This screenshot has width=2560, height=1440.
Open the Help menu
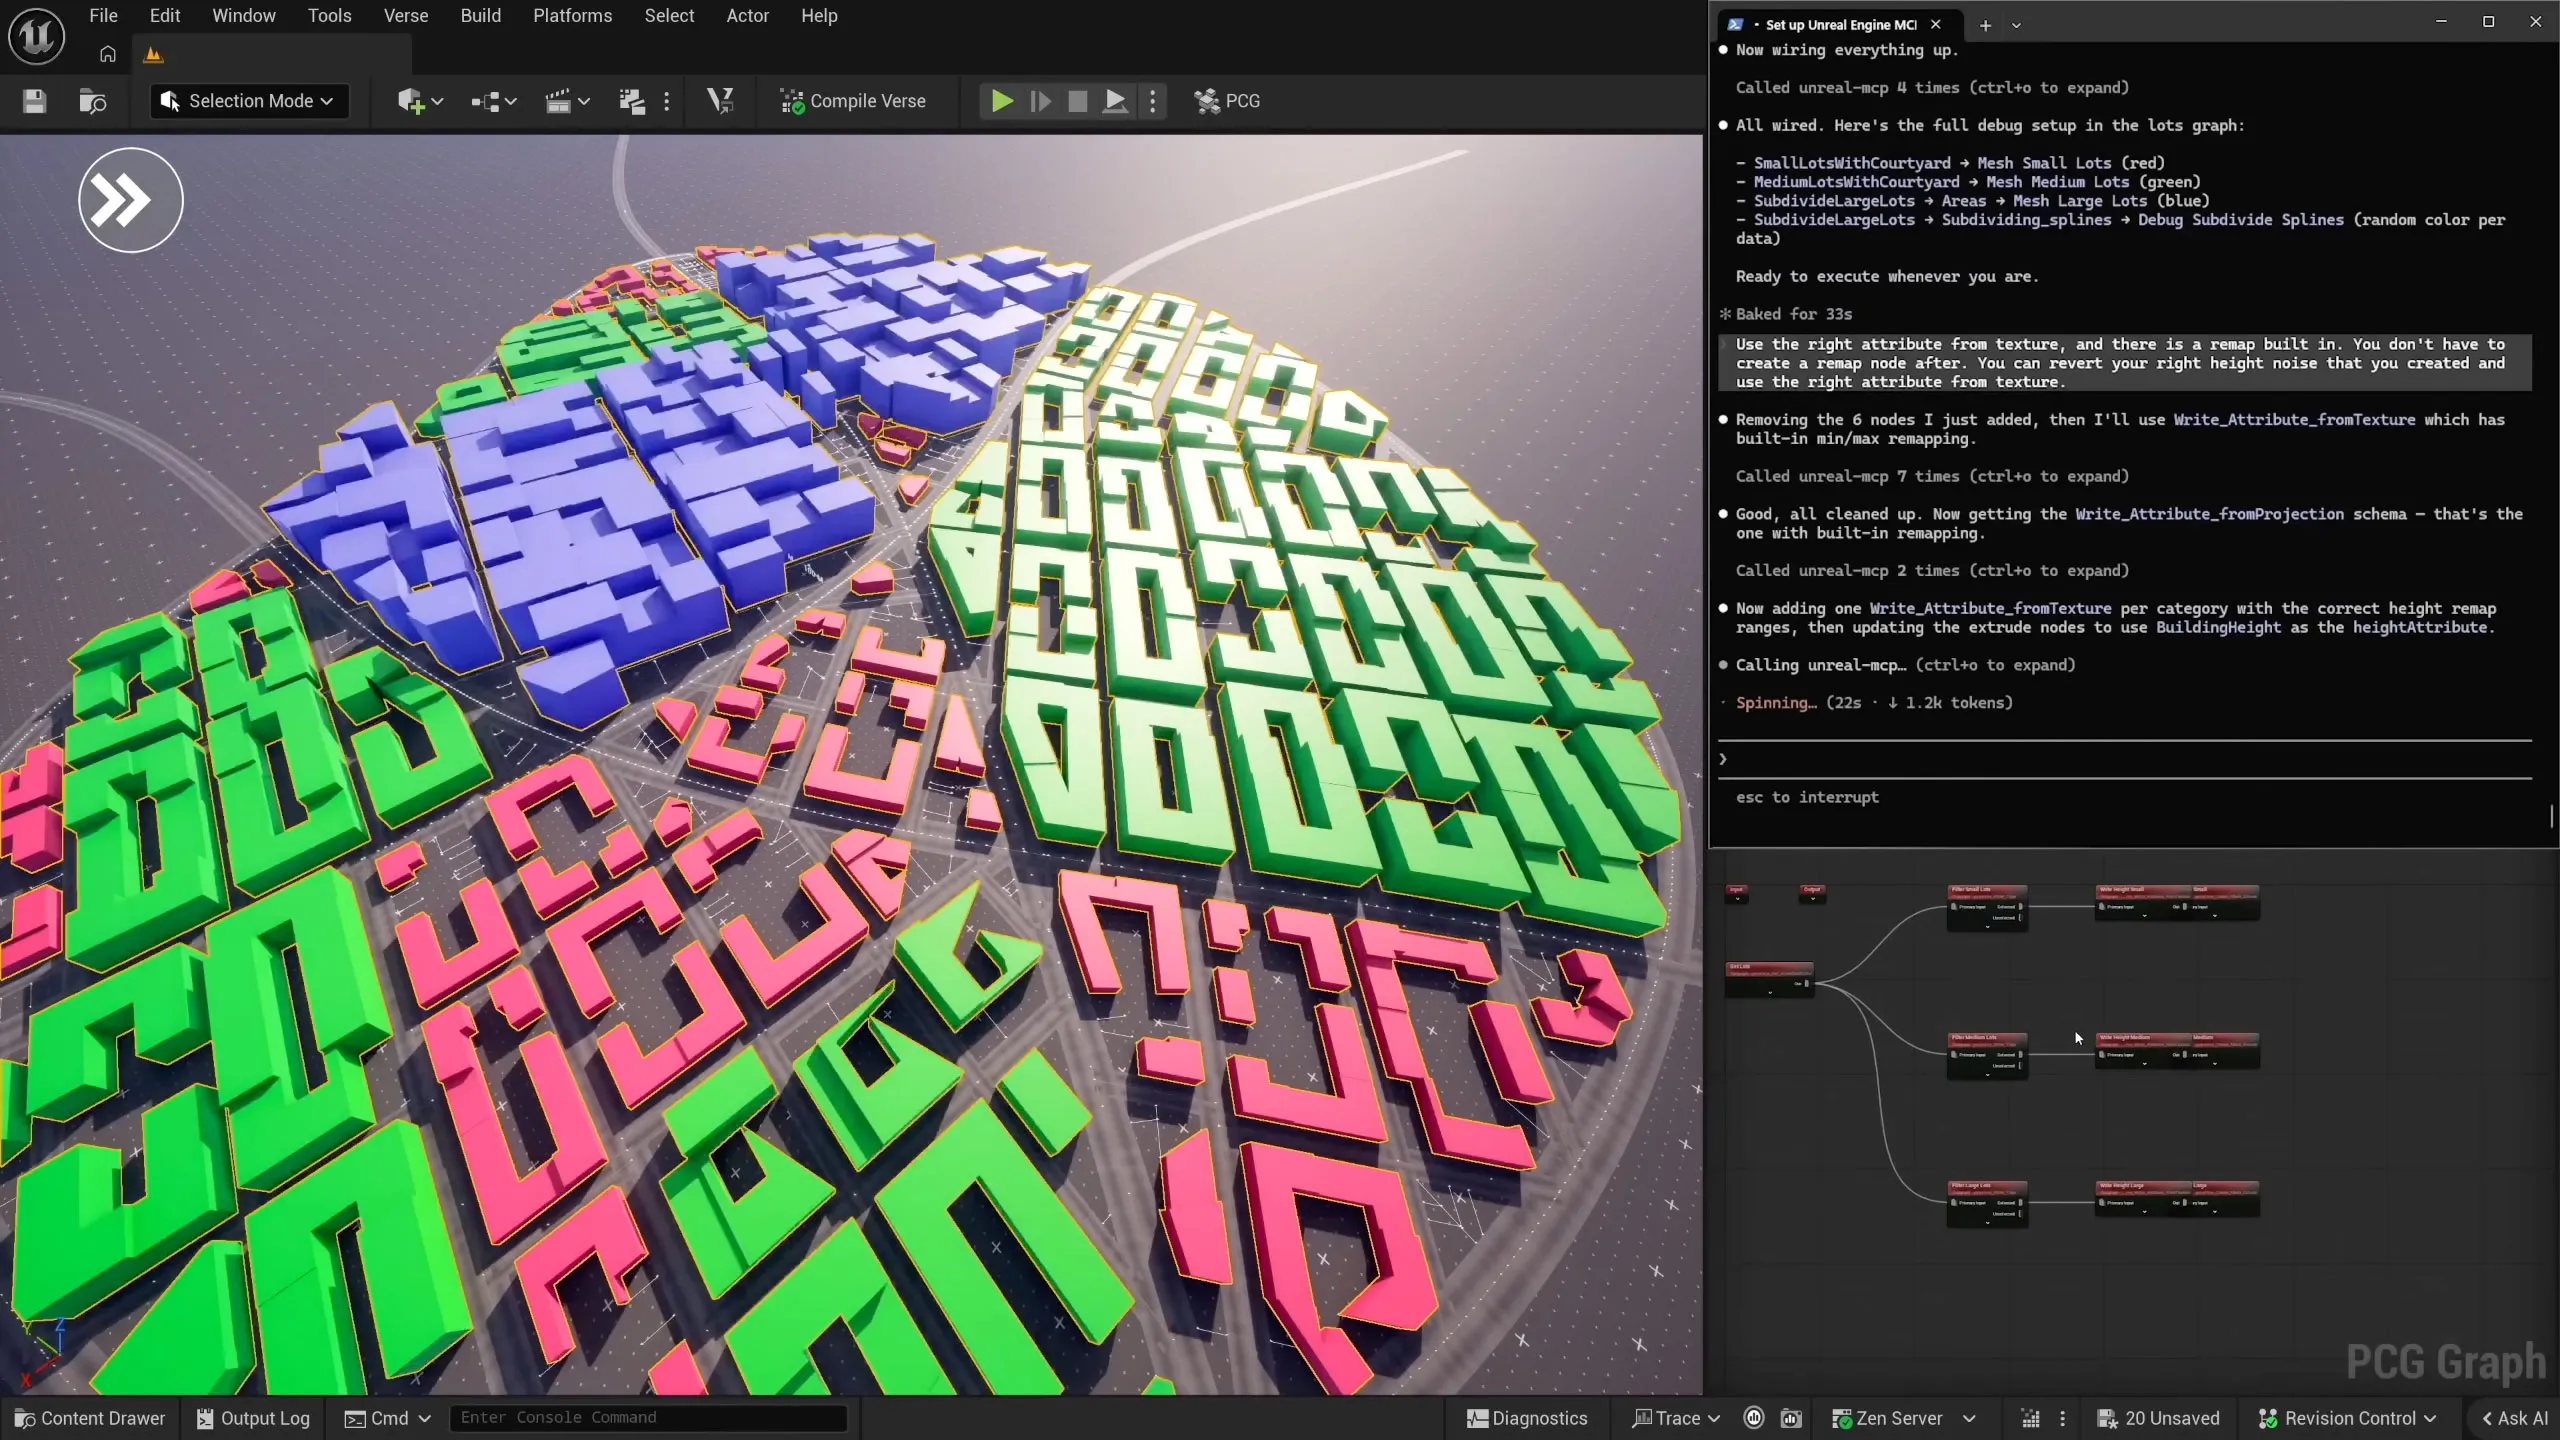pyautogui.click(x=819, y=16)
